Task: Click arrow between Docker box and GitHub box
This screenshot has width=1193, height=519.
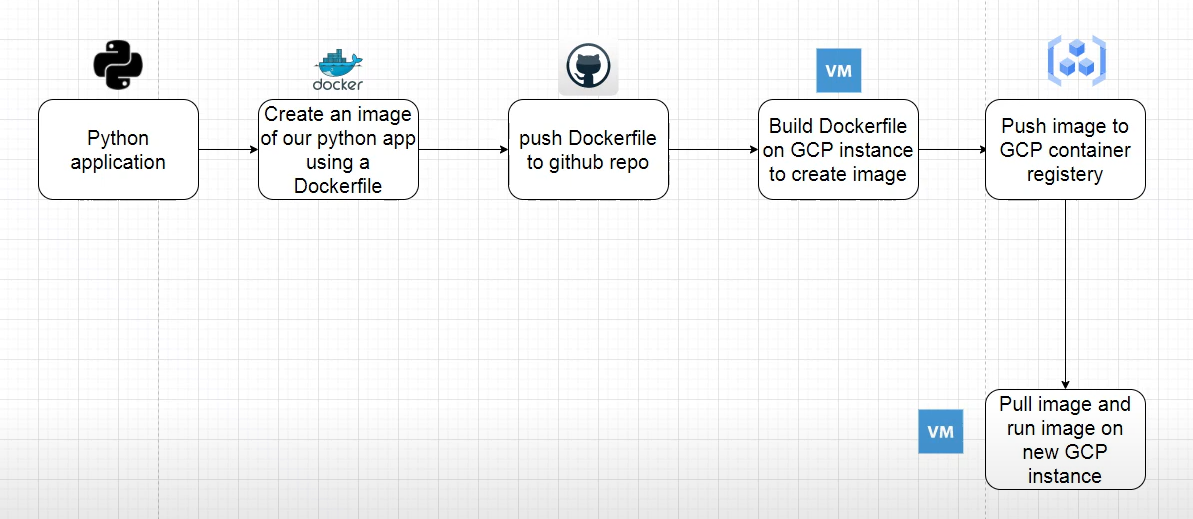Action: pos(463,150)
